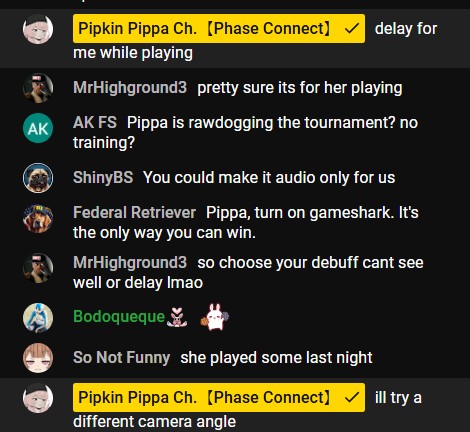Select the 'ill try a different camera angle' message

coord(247,409)
